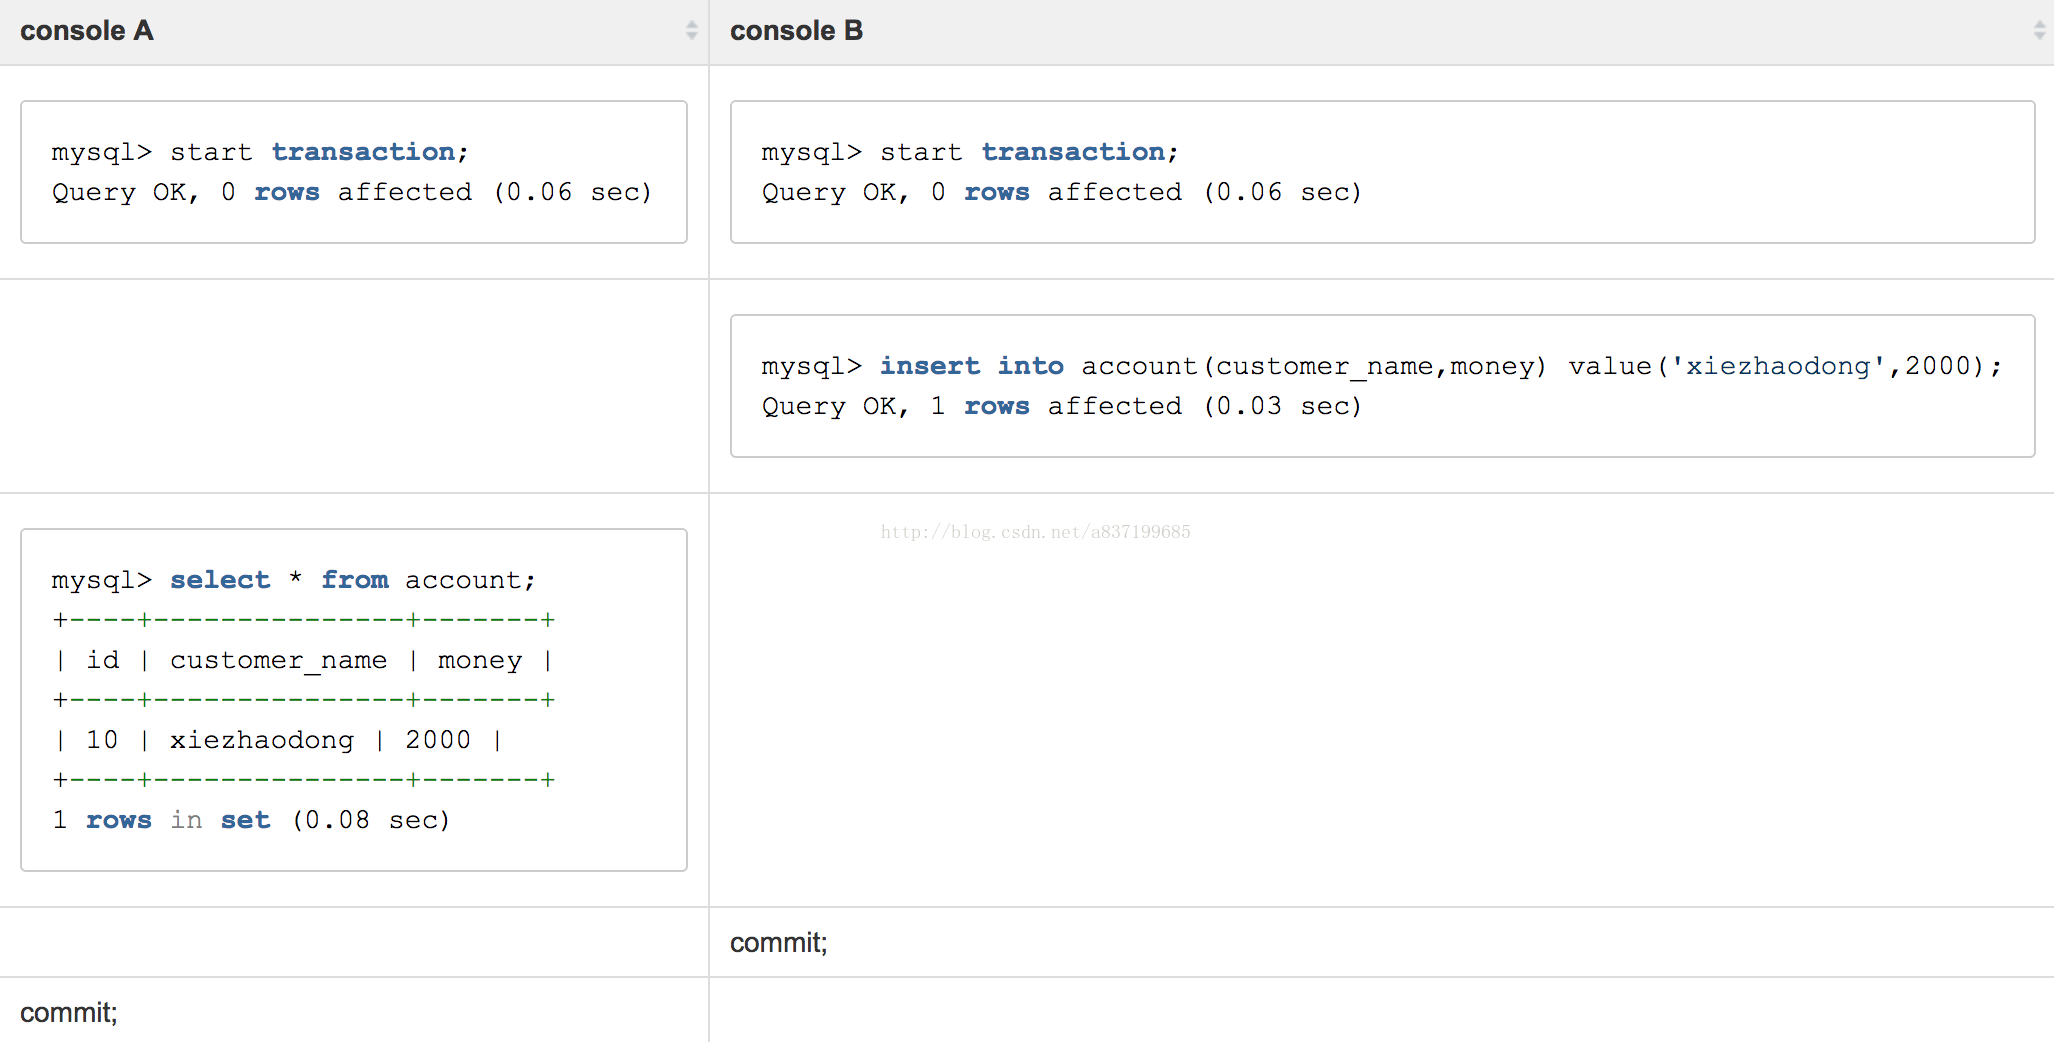Click the 'Query OK, 1 rows affected' line
This screenshot has width=2054, height=1042.
pos(1061,406)
